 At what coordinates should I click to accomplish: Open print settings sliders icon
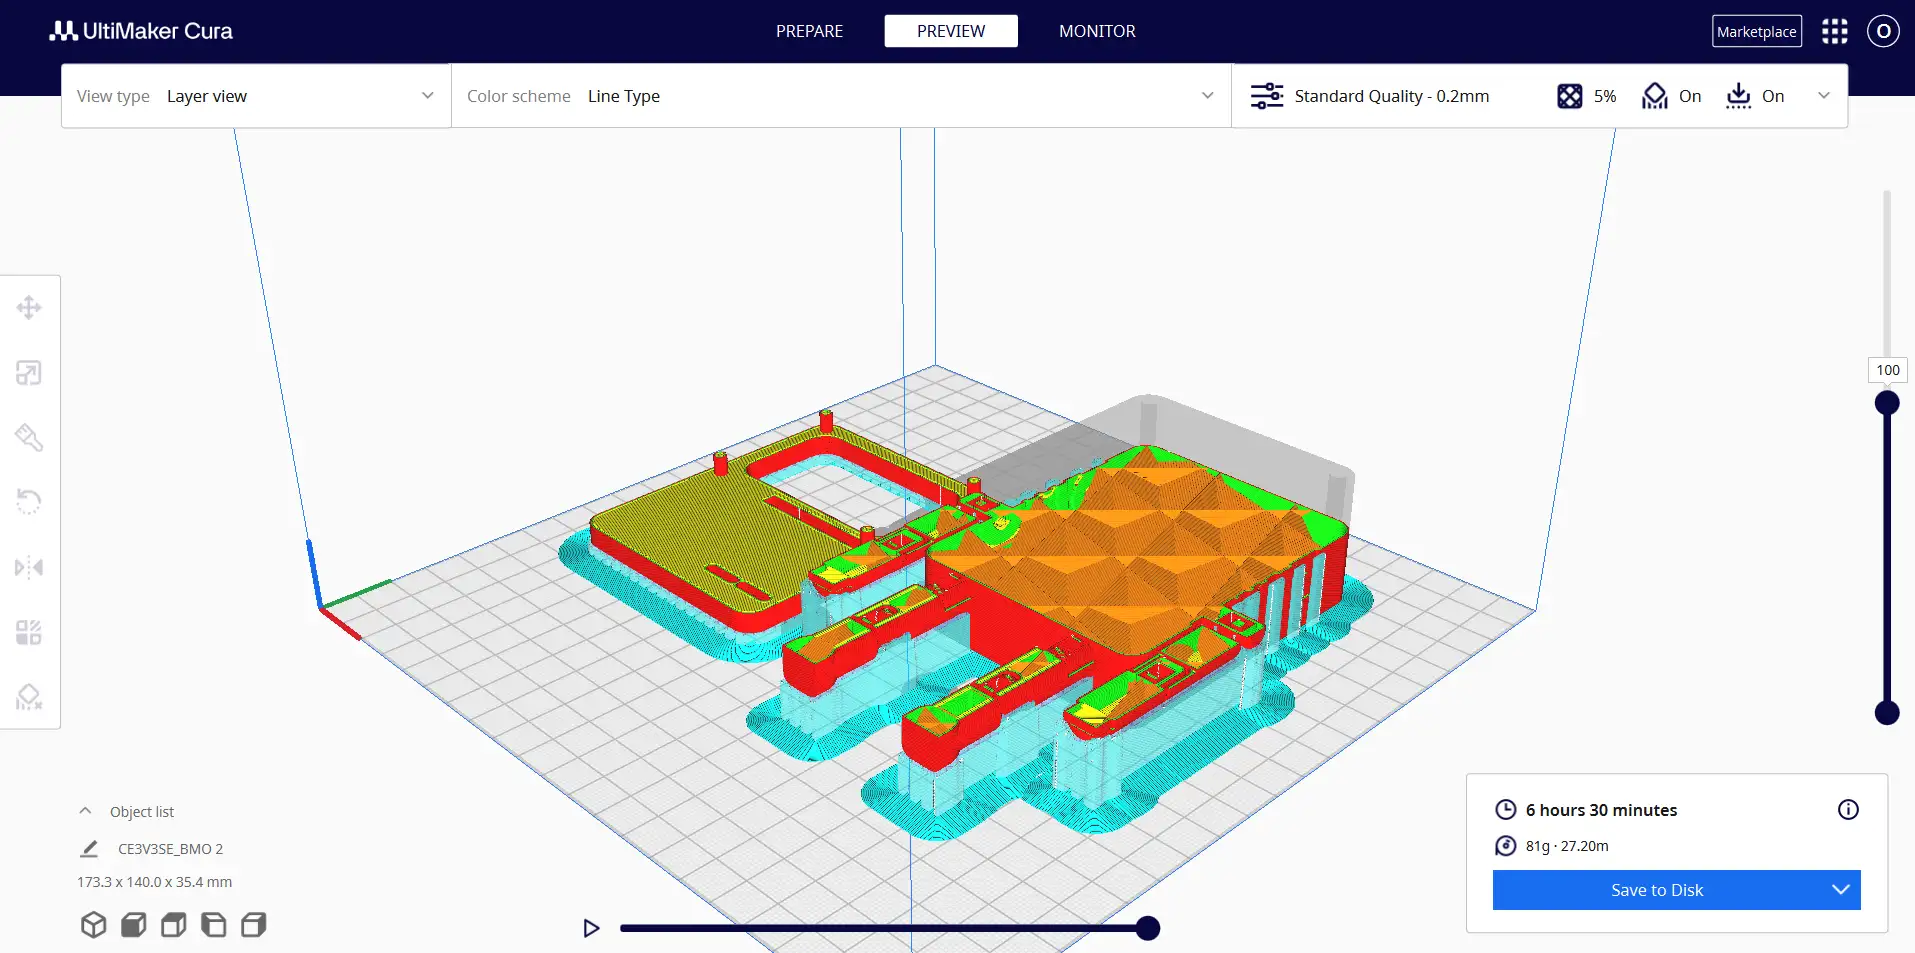pos(1267,96)
